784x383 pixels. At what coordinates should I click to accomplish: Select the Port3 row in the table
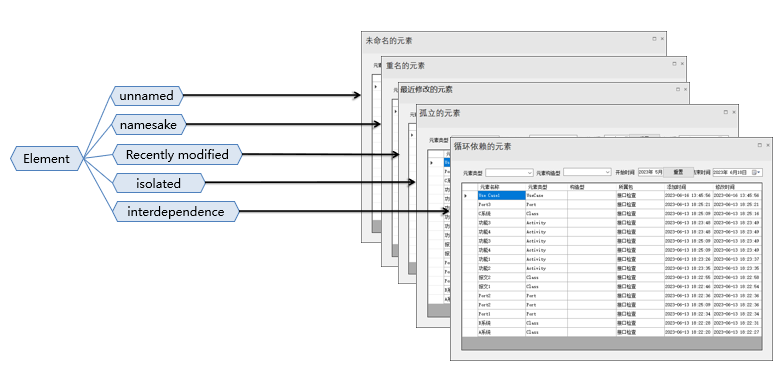click(612, 204)
